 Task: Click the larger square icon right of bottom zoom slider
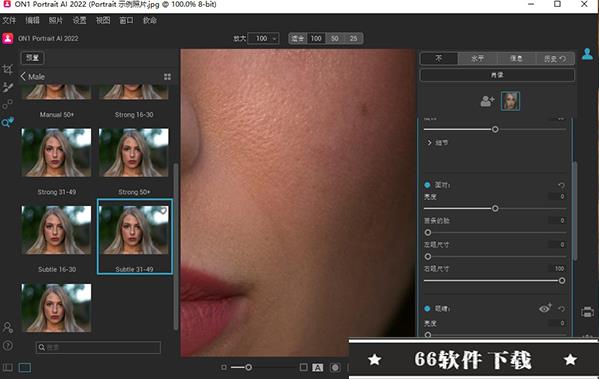303,368
